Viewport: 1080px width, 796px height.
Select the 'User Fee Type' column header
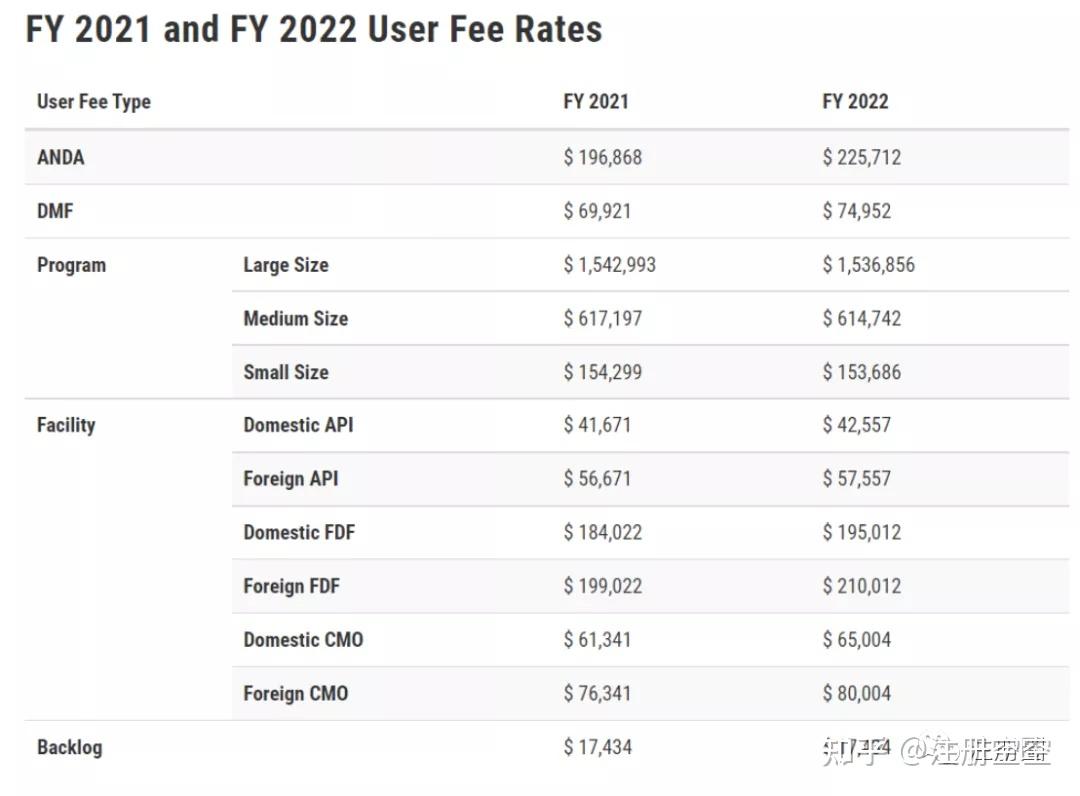click(x=94, y=101)
